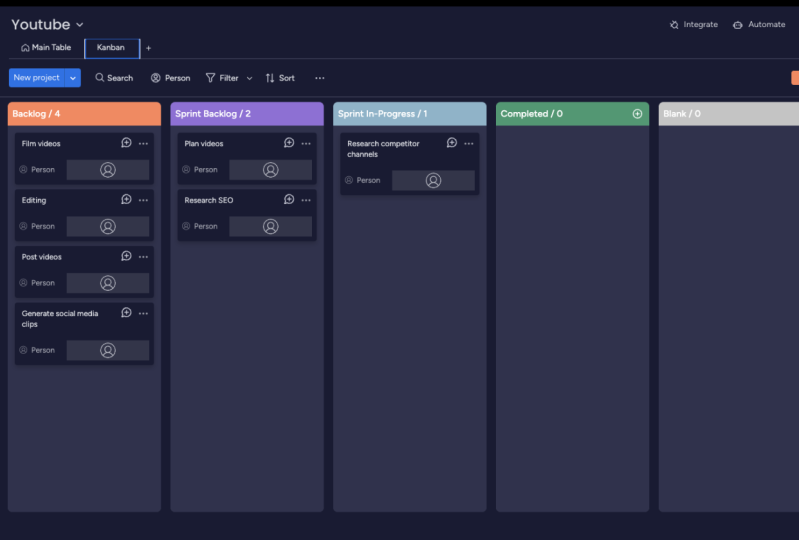Assign person on Generate social media clips card
This screenshot has height=540, width=799.
(108, 350)
